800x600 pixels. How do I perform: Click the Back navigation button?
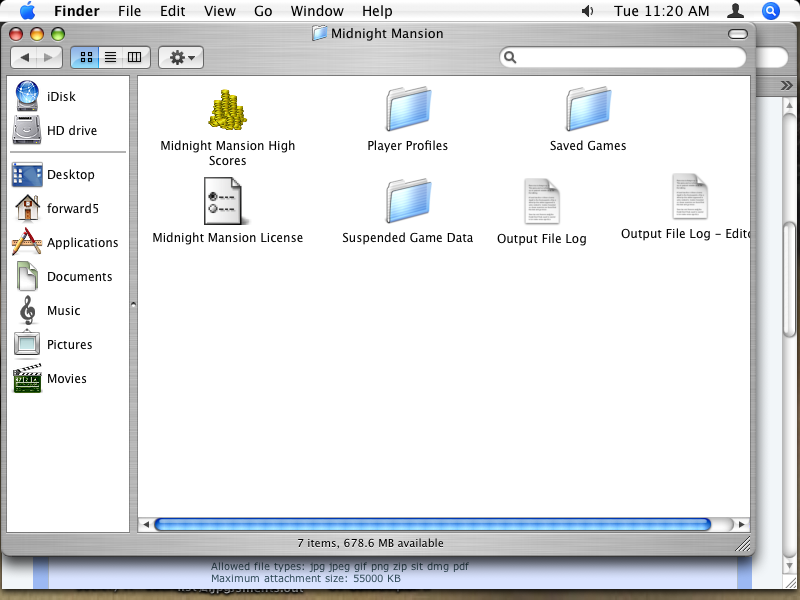click(x=25, y=58)
